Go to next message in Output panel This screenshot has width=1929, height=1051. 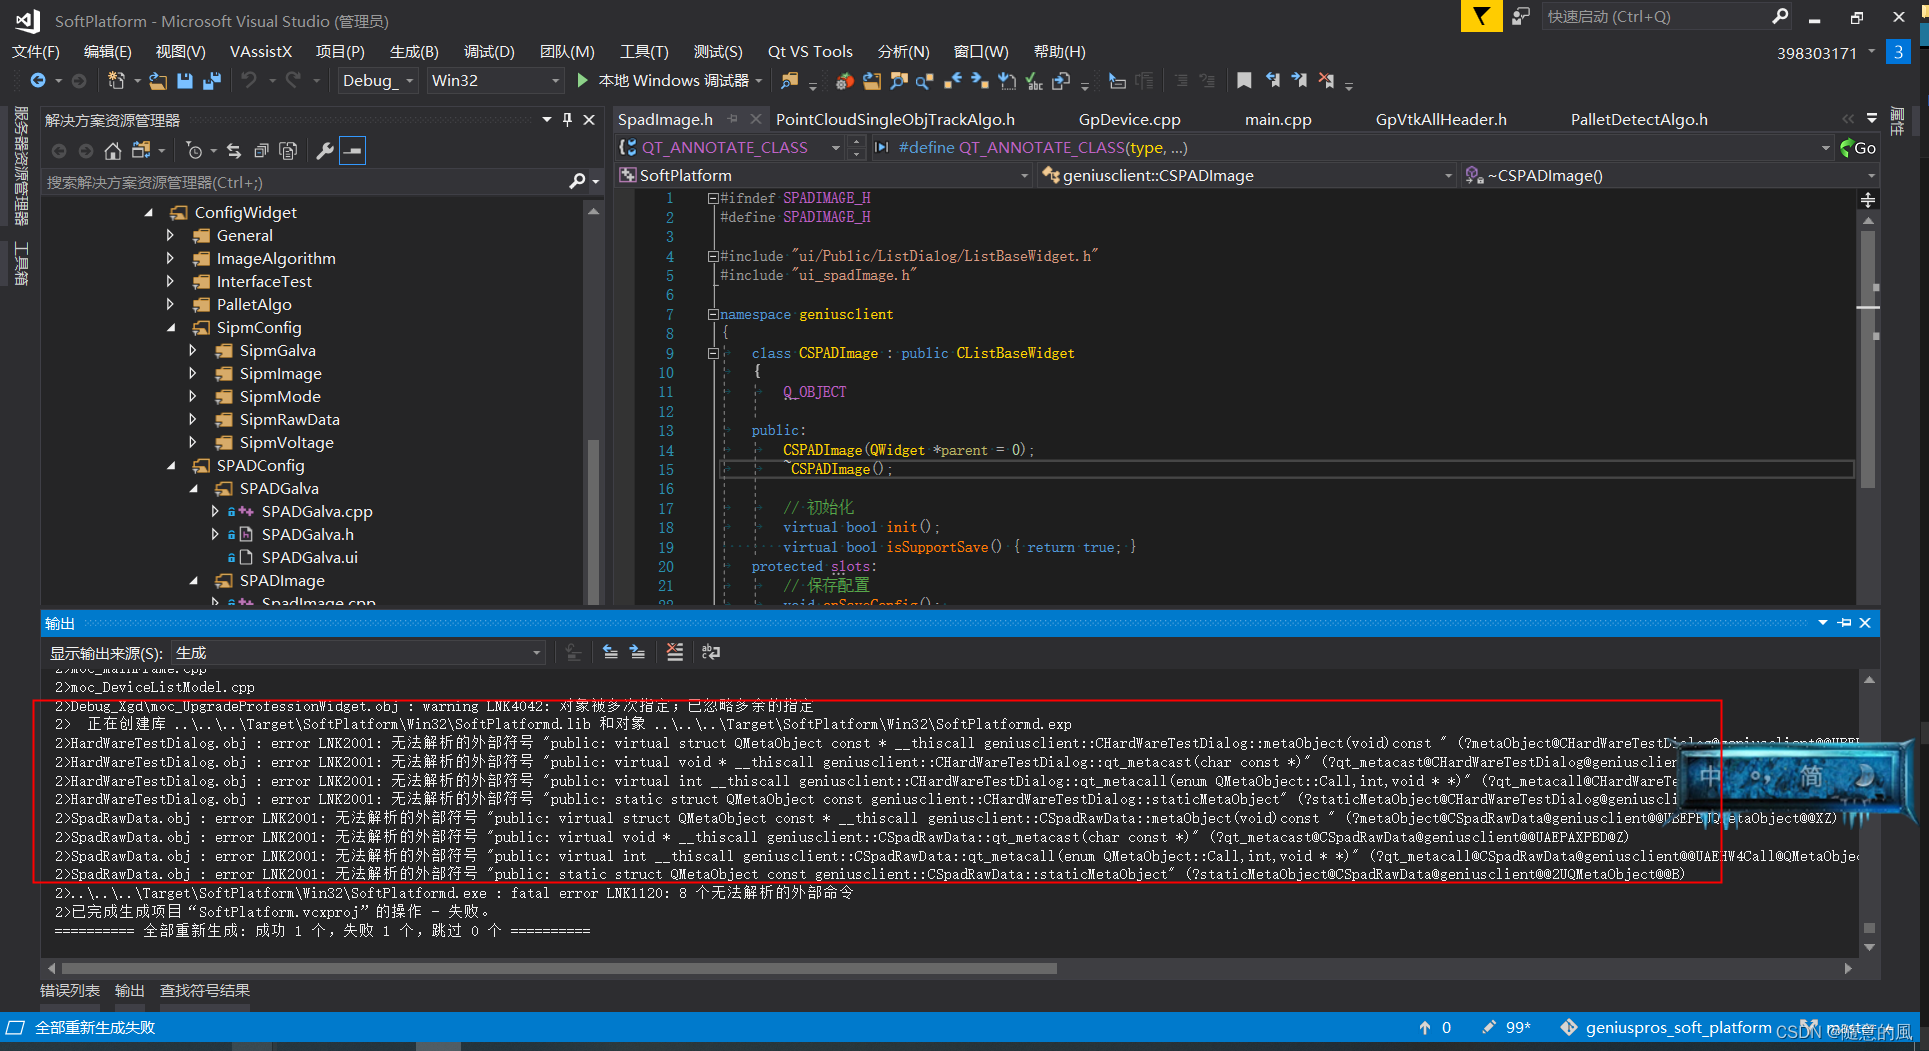(637, 652)
